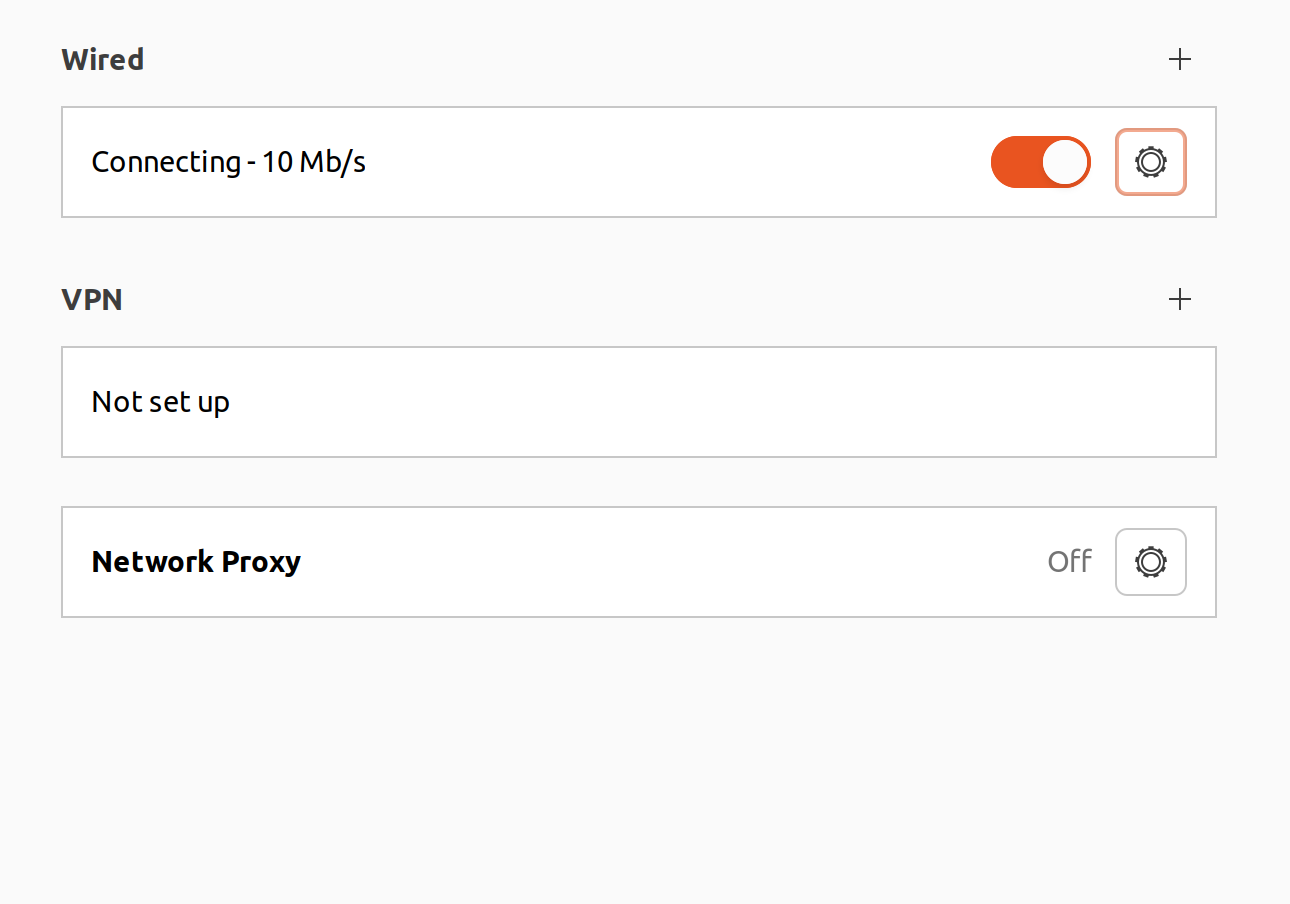Image resolution: width=1290 pixels, height=904 pixels.
Task: Add a new VPN connection
Action: pyautogui.click(x=1180, y=299)
